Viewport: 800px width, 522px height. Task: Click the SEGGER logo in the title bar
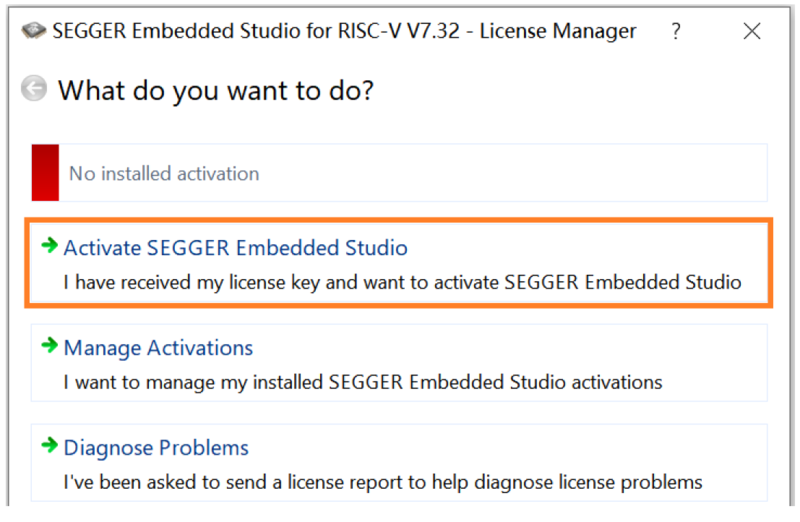coord(34,31)
